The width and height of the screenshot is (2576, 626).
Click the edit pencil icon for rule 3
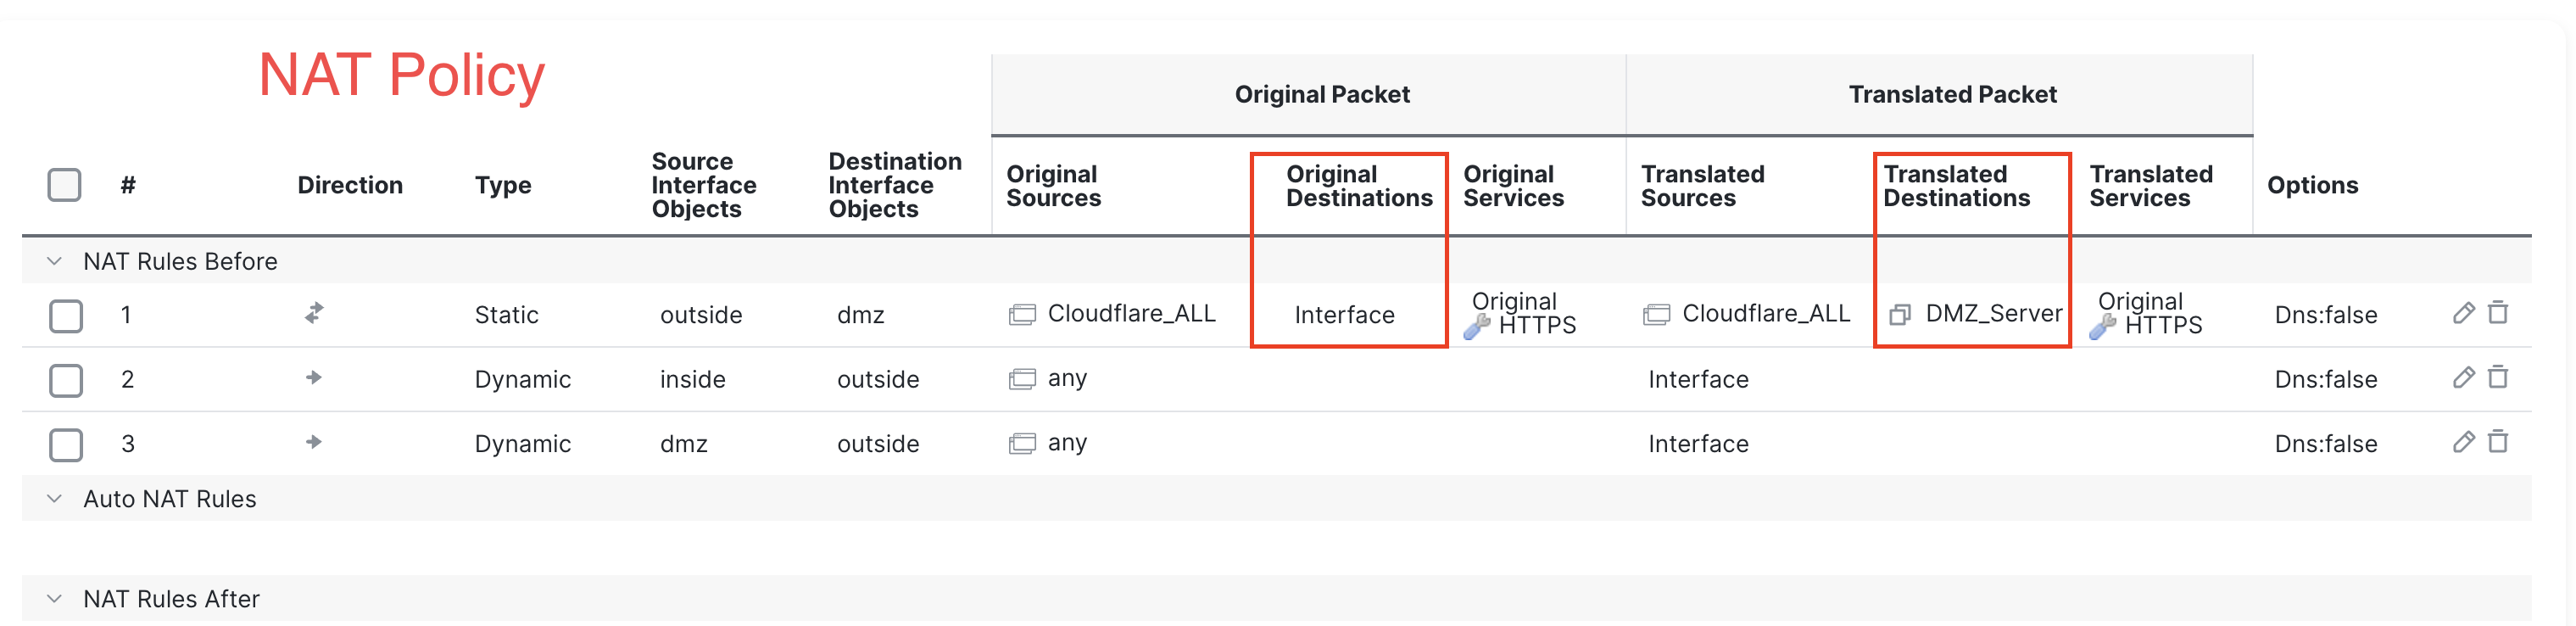[x=2463, y=442]
